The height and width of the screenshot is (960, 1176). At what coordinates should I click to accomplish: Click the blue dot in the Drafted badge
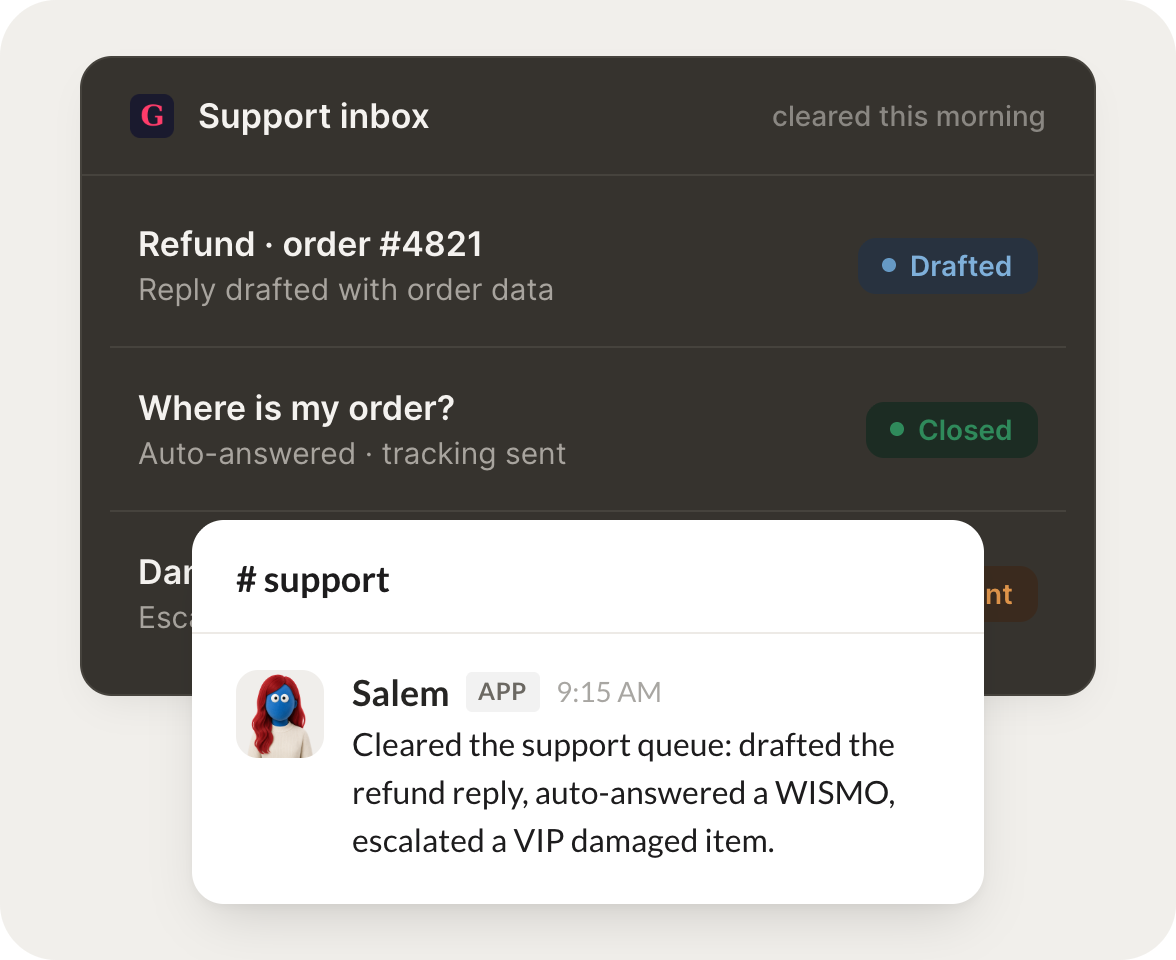pyautogui.click(x=889, y=266)
